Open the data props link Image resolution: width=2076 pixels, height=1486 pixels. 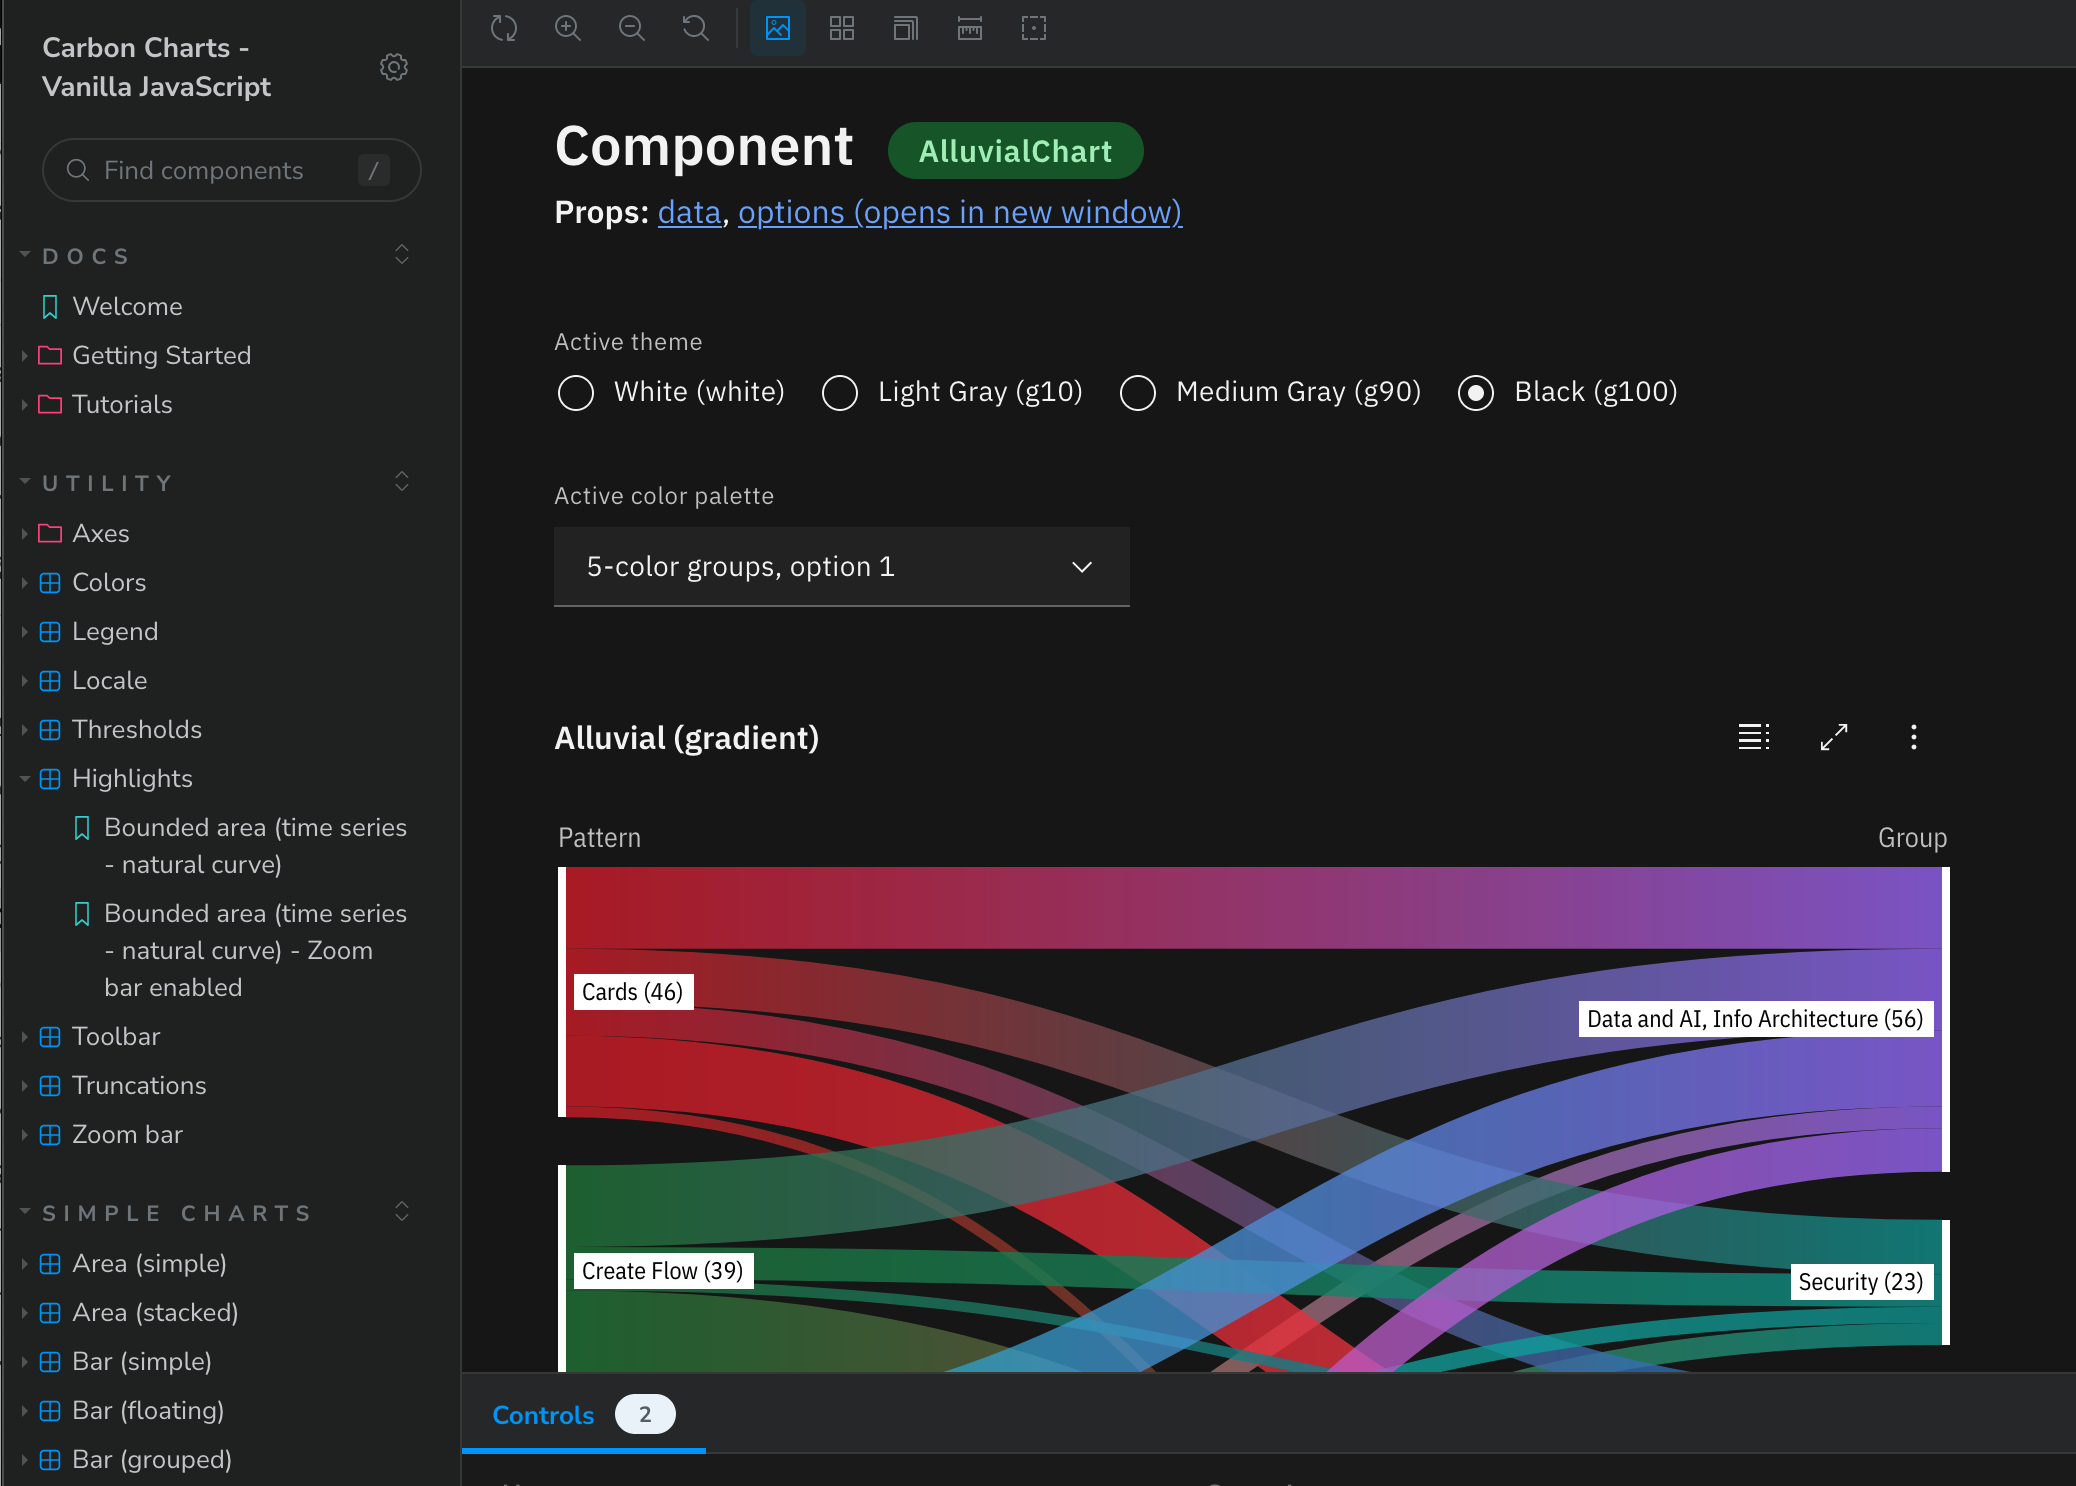(689, 213)
